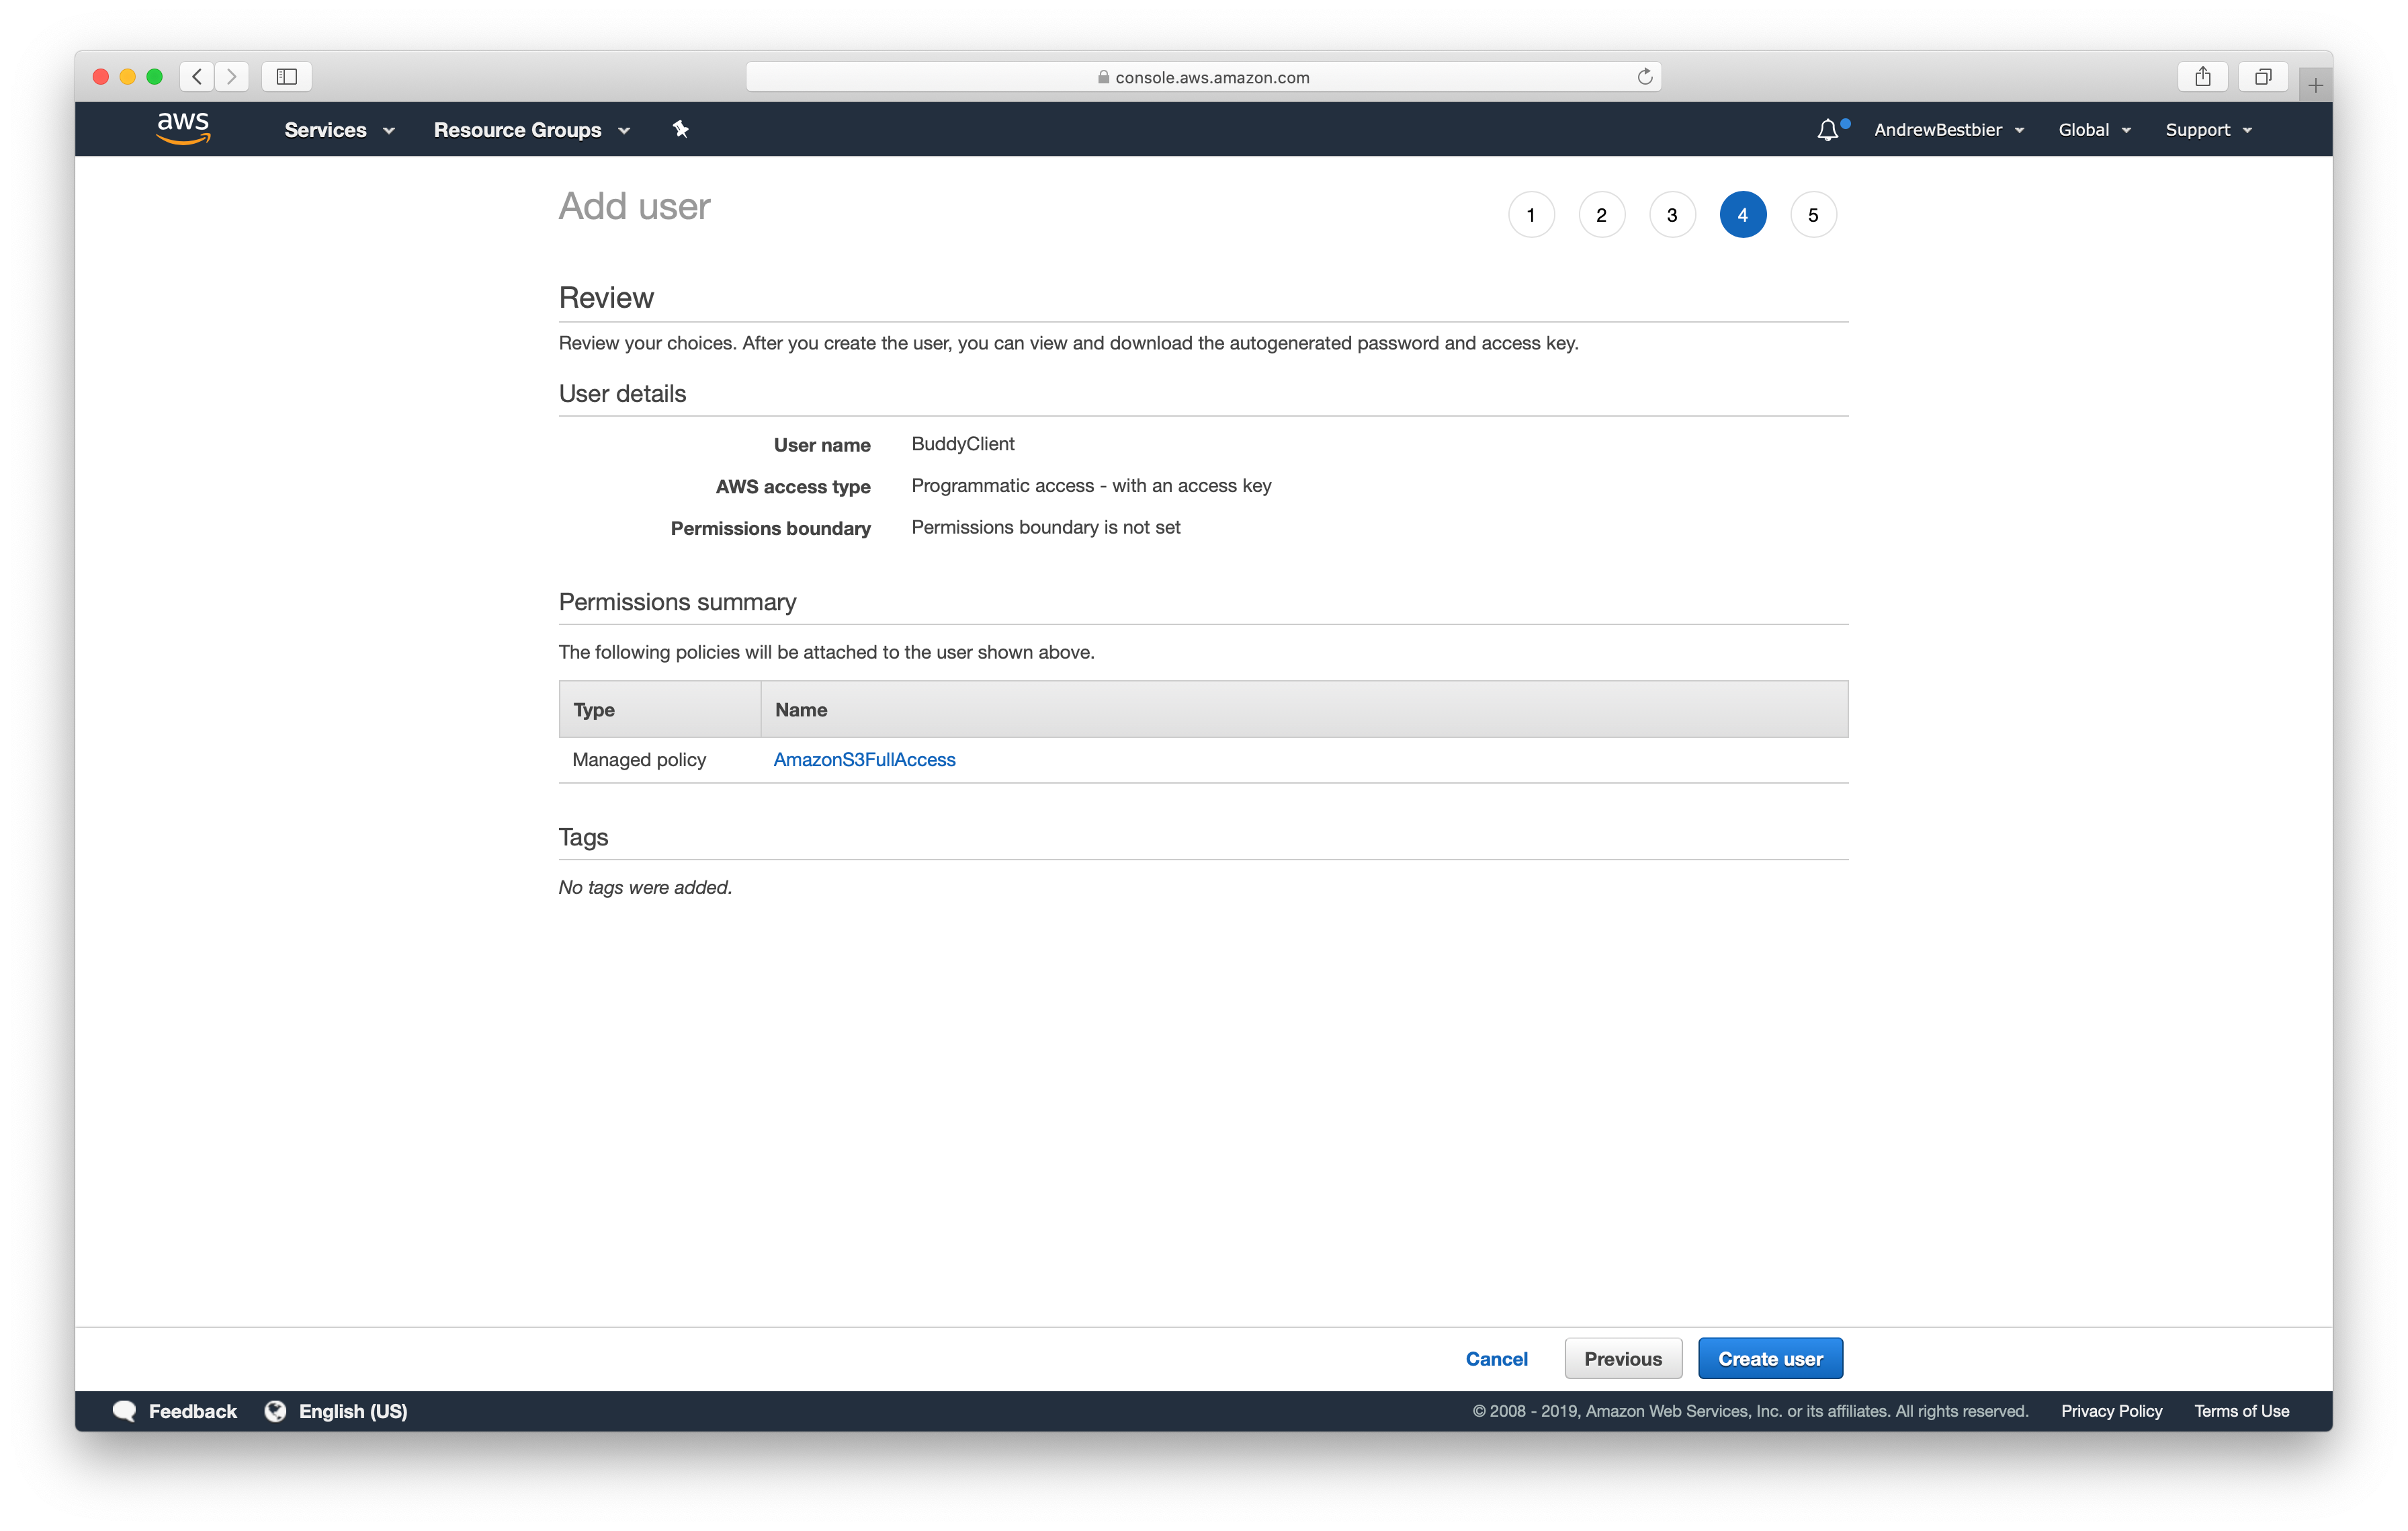The image size is (2408, 1531).
Task: Open a new tab with plus button
Action: (2315, 85)
